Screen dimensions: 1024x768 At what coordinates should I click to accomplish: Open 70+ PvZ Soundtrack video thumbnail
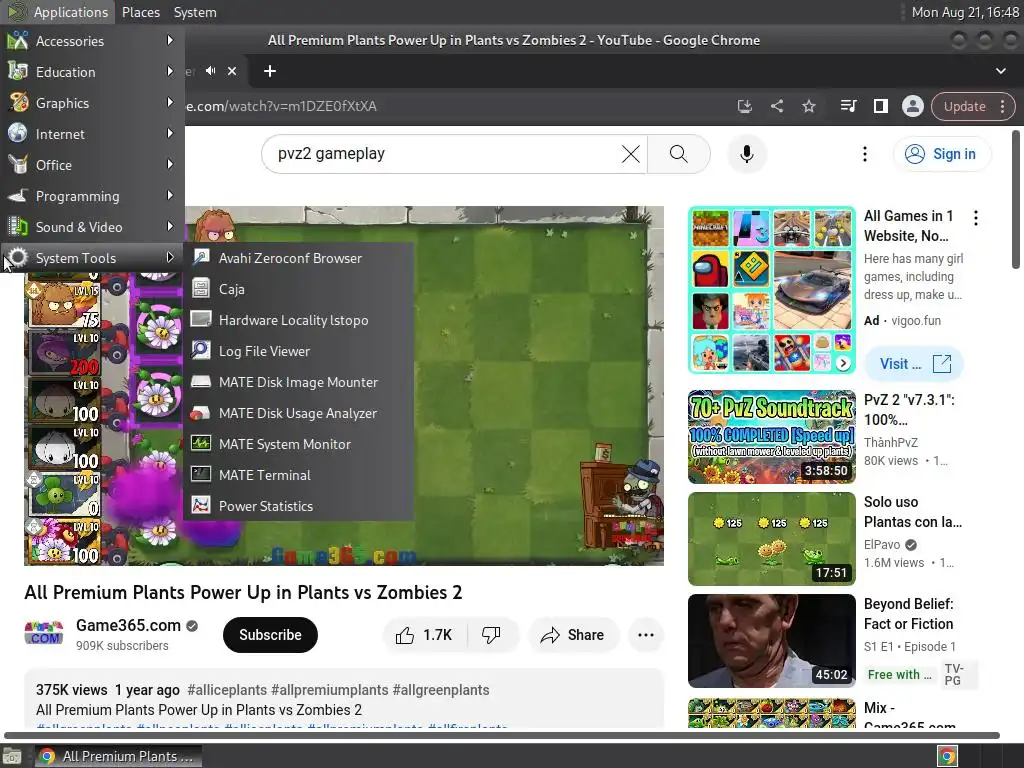(x=771, y=437)
